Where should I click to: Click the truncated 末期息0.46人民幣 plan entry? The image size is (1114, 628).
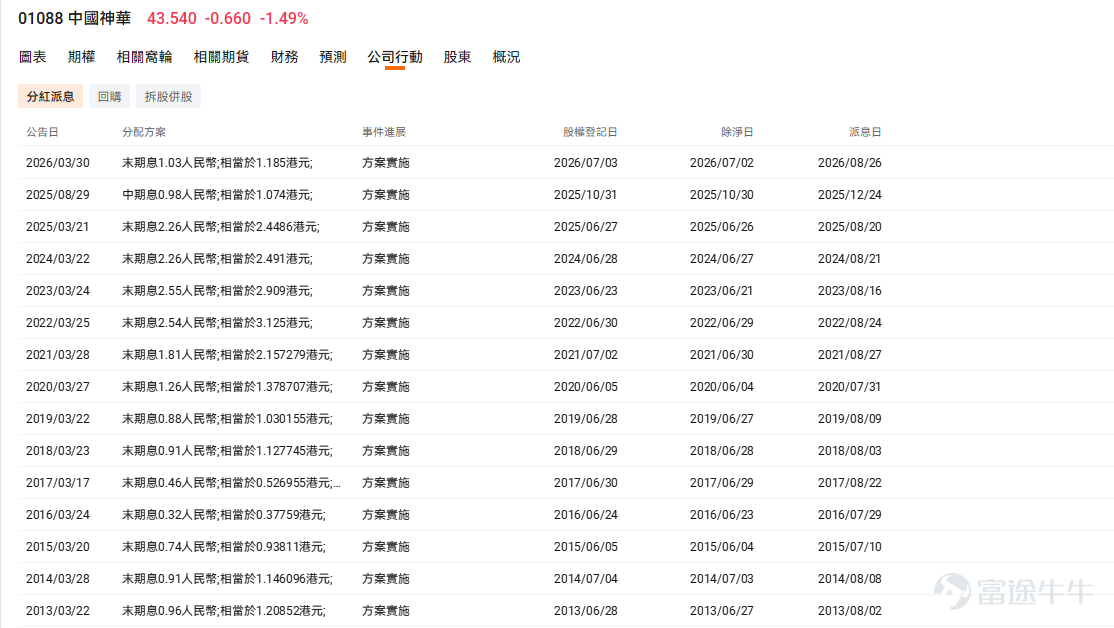tap(232, 482)
